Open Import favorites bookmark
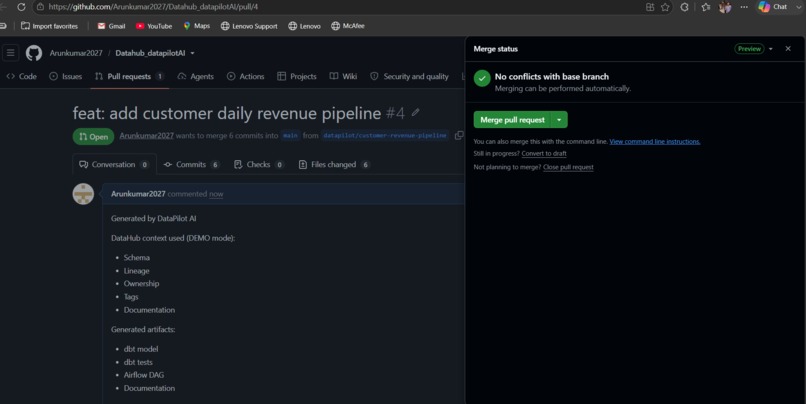806x404 pixels. pos(49,26)
